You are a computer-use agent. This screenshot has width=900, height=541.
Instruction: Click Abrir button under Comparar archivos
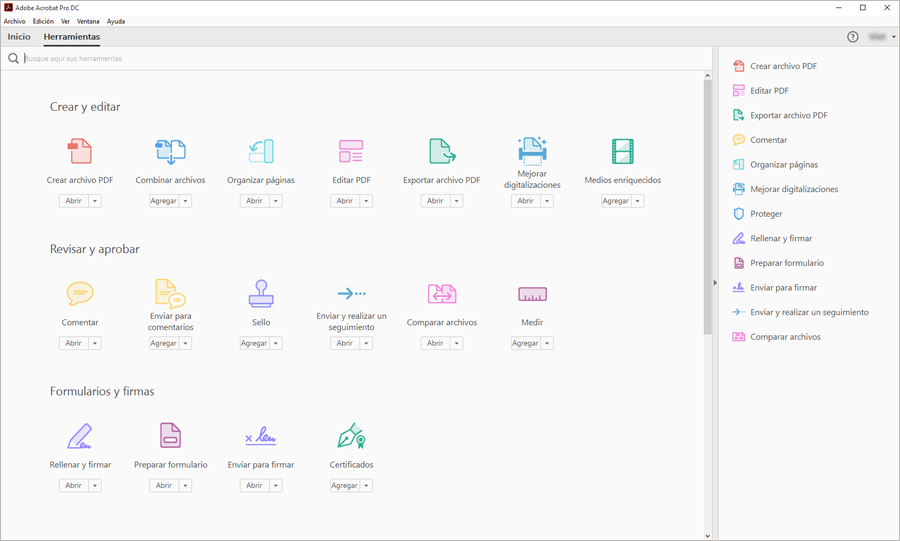[x=435, y=343]
